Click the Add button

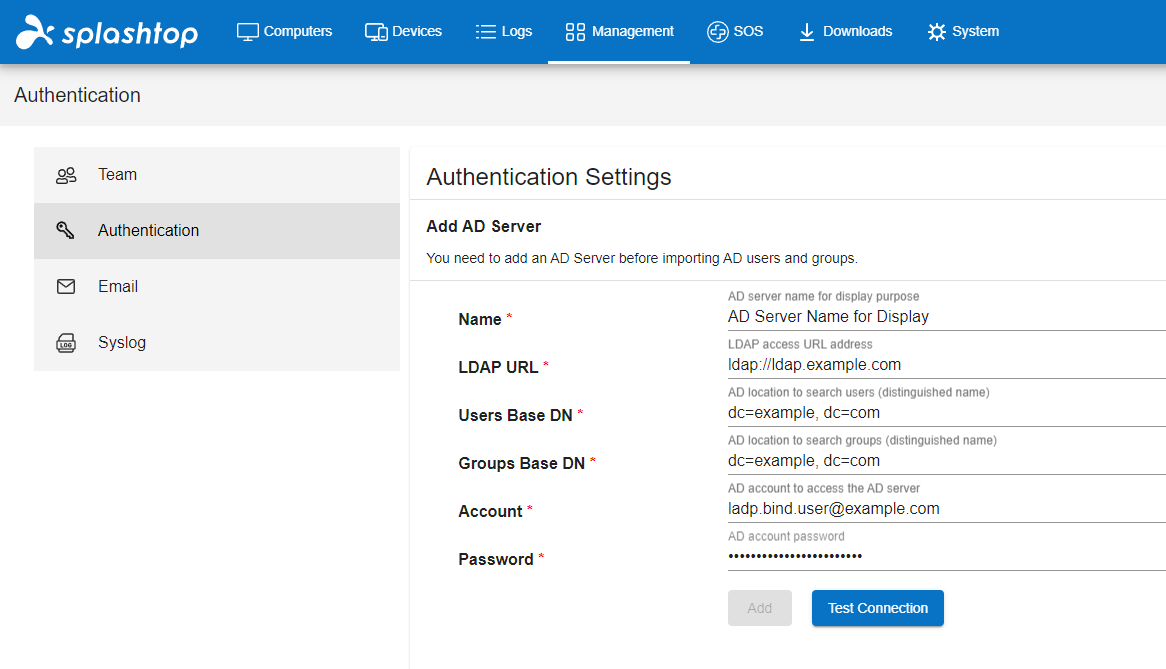(759, 608)
